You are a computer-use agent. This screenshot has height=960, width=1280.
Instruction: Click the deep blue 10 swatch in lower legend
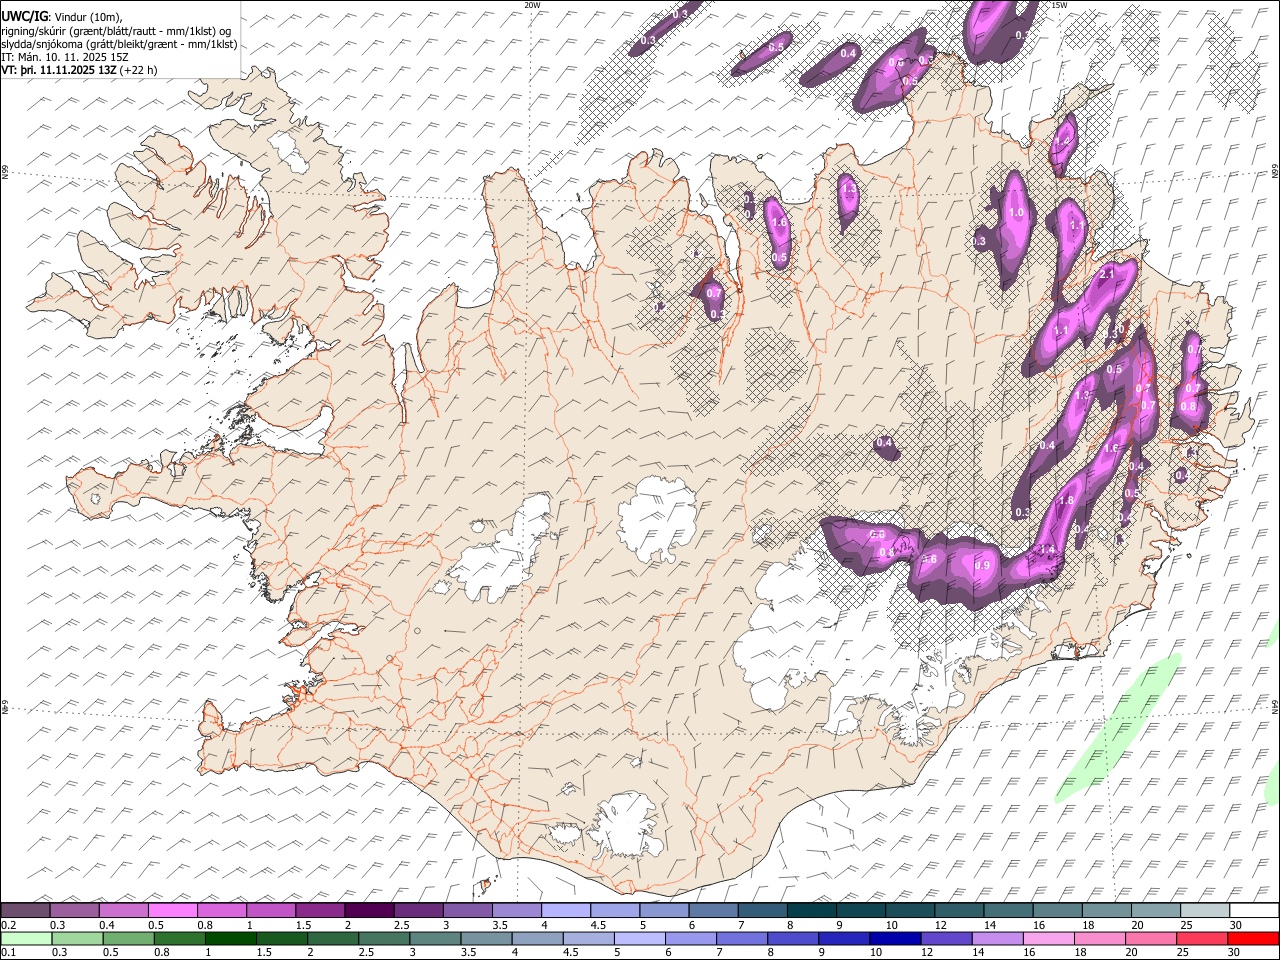[x=896, y=938]
